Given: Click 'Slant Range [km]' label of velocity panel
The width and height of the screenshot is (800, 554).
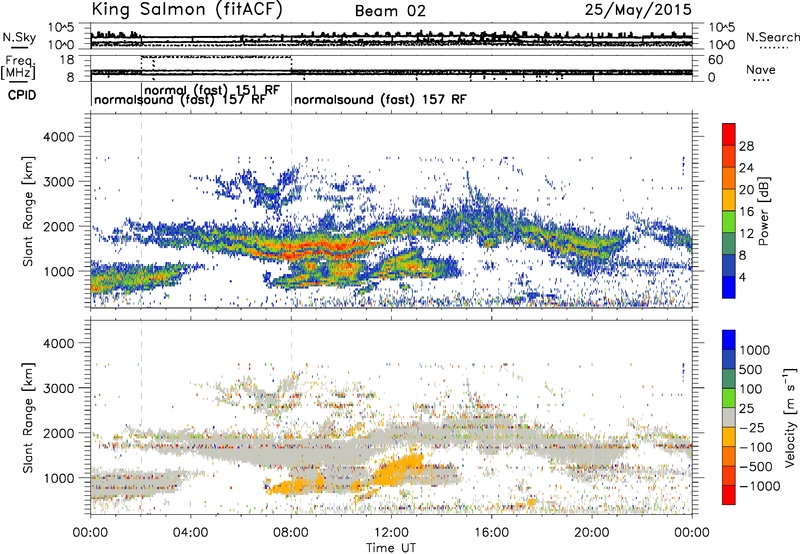Looking at the screenshot, I should 28,417.
